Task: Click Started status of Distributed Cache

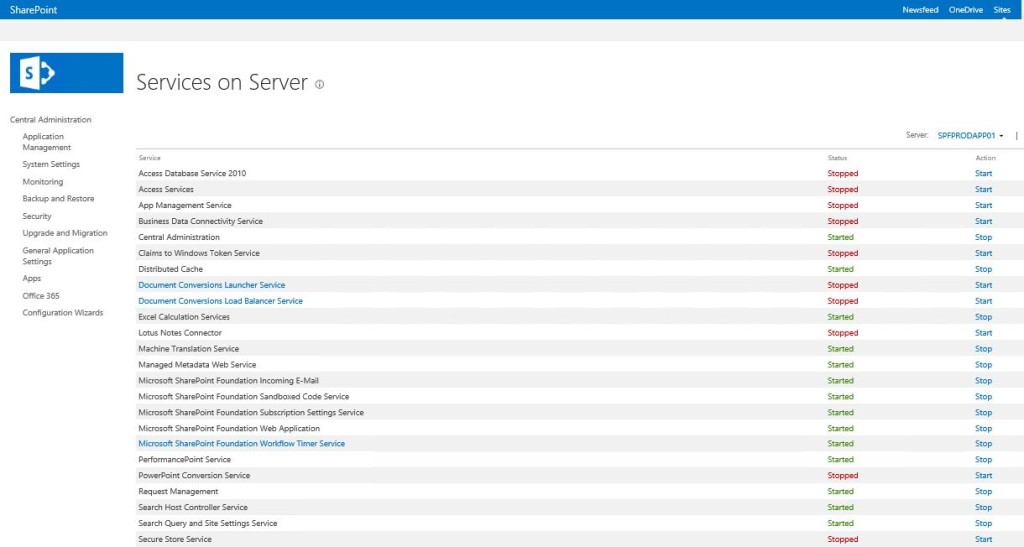Action: tap(840, 269)
